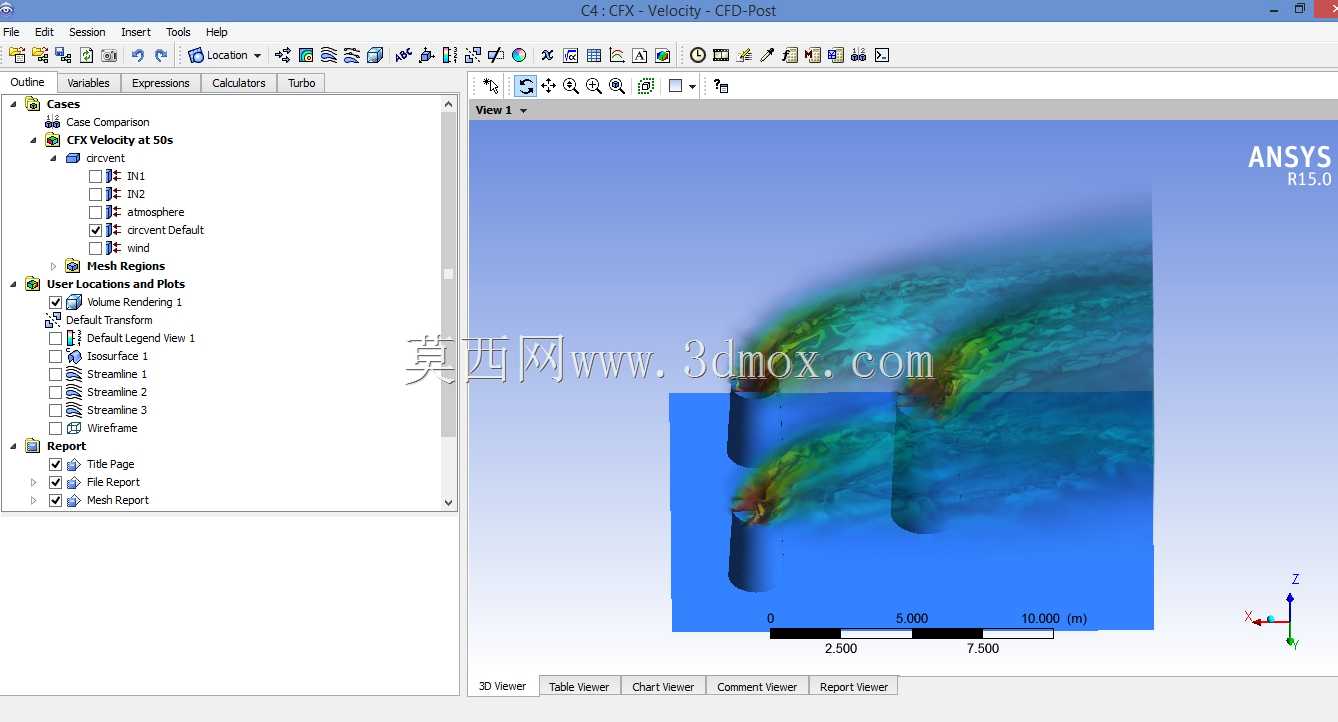1338x722 pixels.
Task: Uncheck the circvent Default checkbox
Action: tap(96, 230)
